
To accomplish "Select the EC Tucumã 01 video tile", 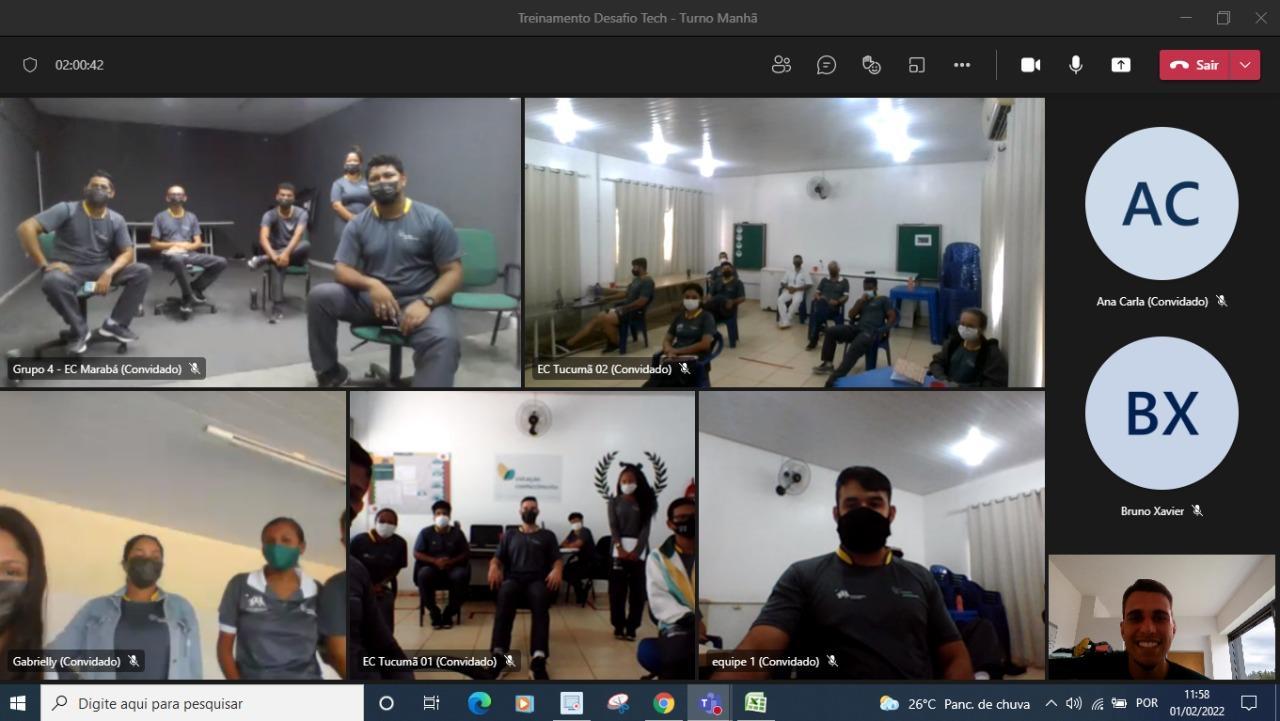I will pos(522,536).
